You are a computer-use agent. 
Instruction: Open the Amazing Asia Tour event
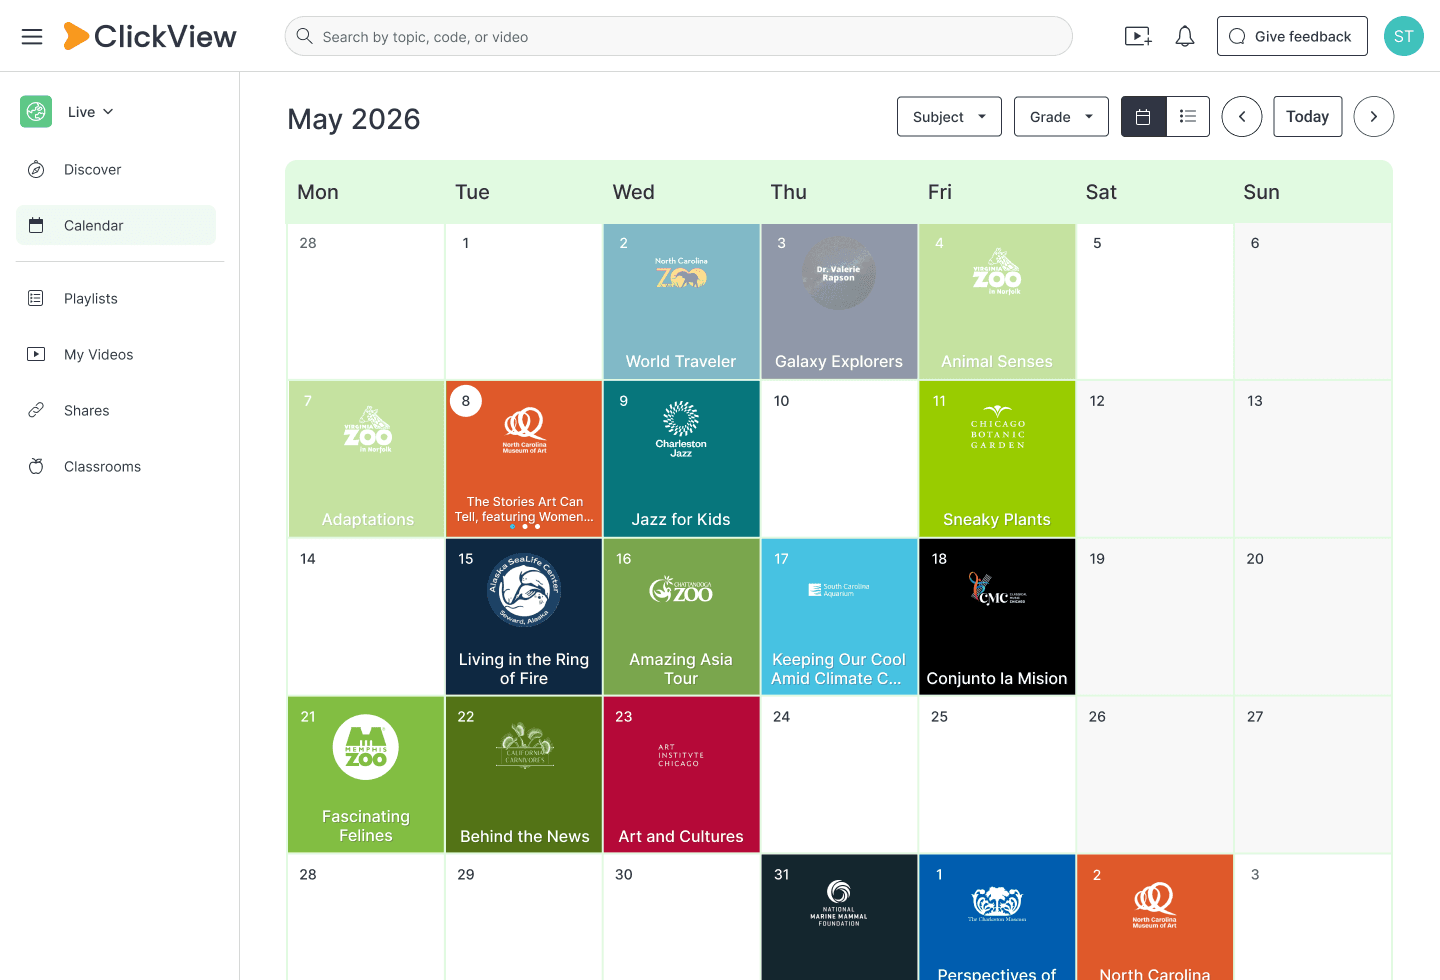pos(682,617)
